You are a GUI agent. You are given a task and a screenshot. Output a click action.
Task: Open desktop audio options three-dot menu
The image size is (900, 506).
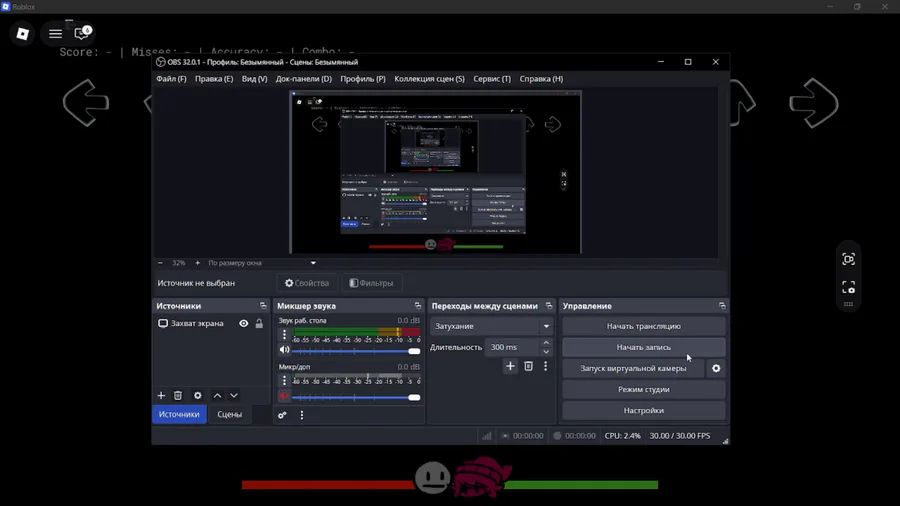click(x=284, y=334)
